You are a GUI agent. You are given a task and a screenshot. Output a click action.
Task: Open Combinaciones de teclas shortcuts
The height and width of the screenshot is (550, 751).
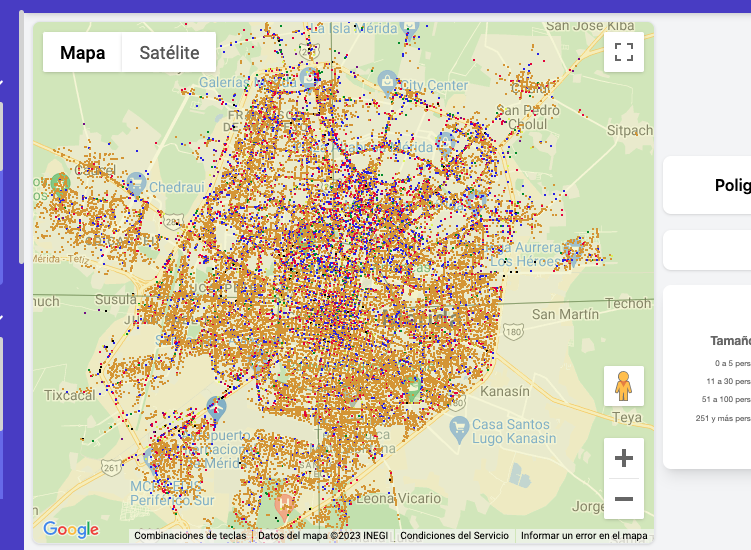coord(190,536)
